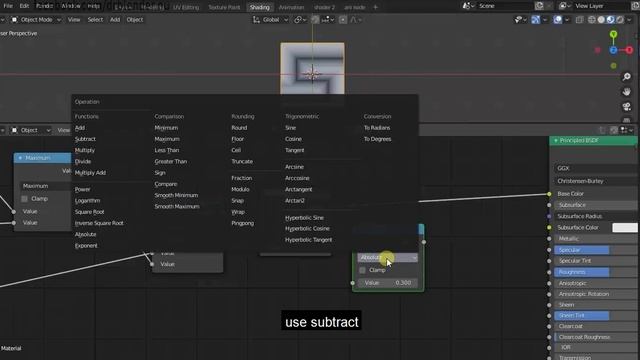Choose Truncate rounding operation

point(242,162)
